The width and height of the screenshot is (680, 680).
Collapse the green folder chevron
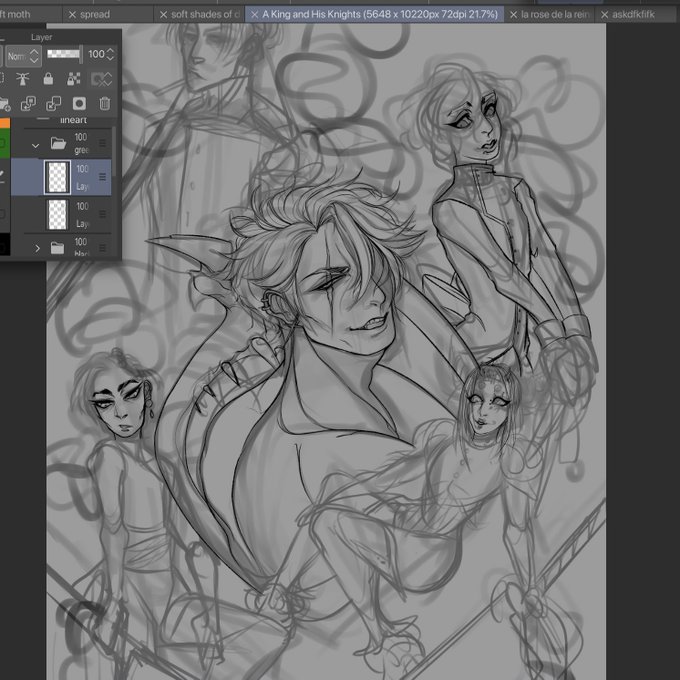point(36,146)
